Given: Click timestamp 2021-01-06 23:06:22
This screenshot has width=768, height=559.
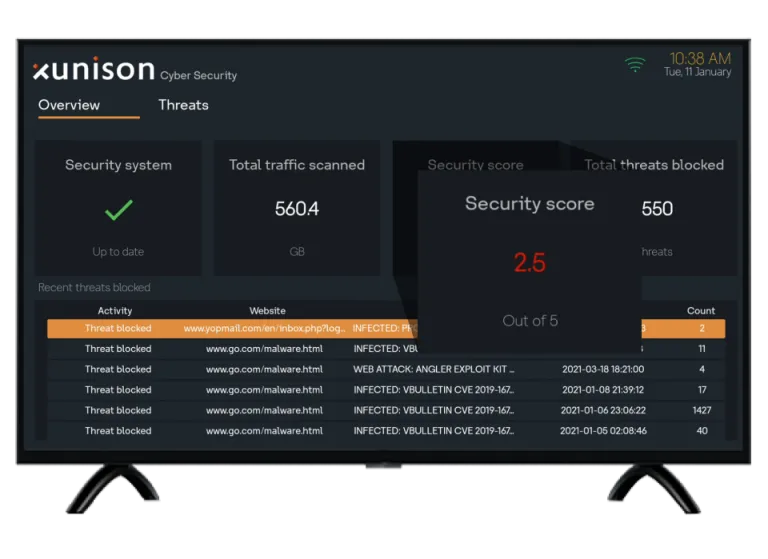Looking at the screenshot, I should 603,411.
